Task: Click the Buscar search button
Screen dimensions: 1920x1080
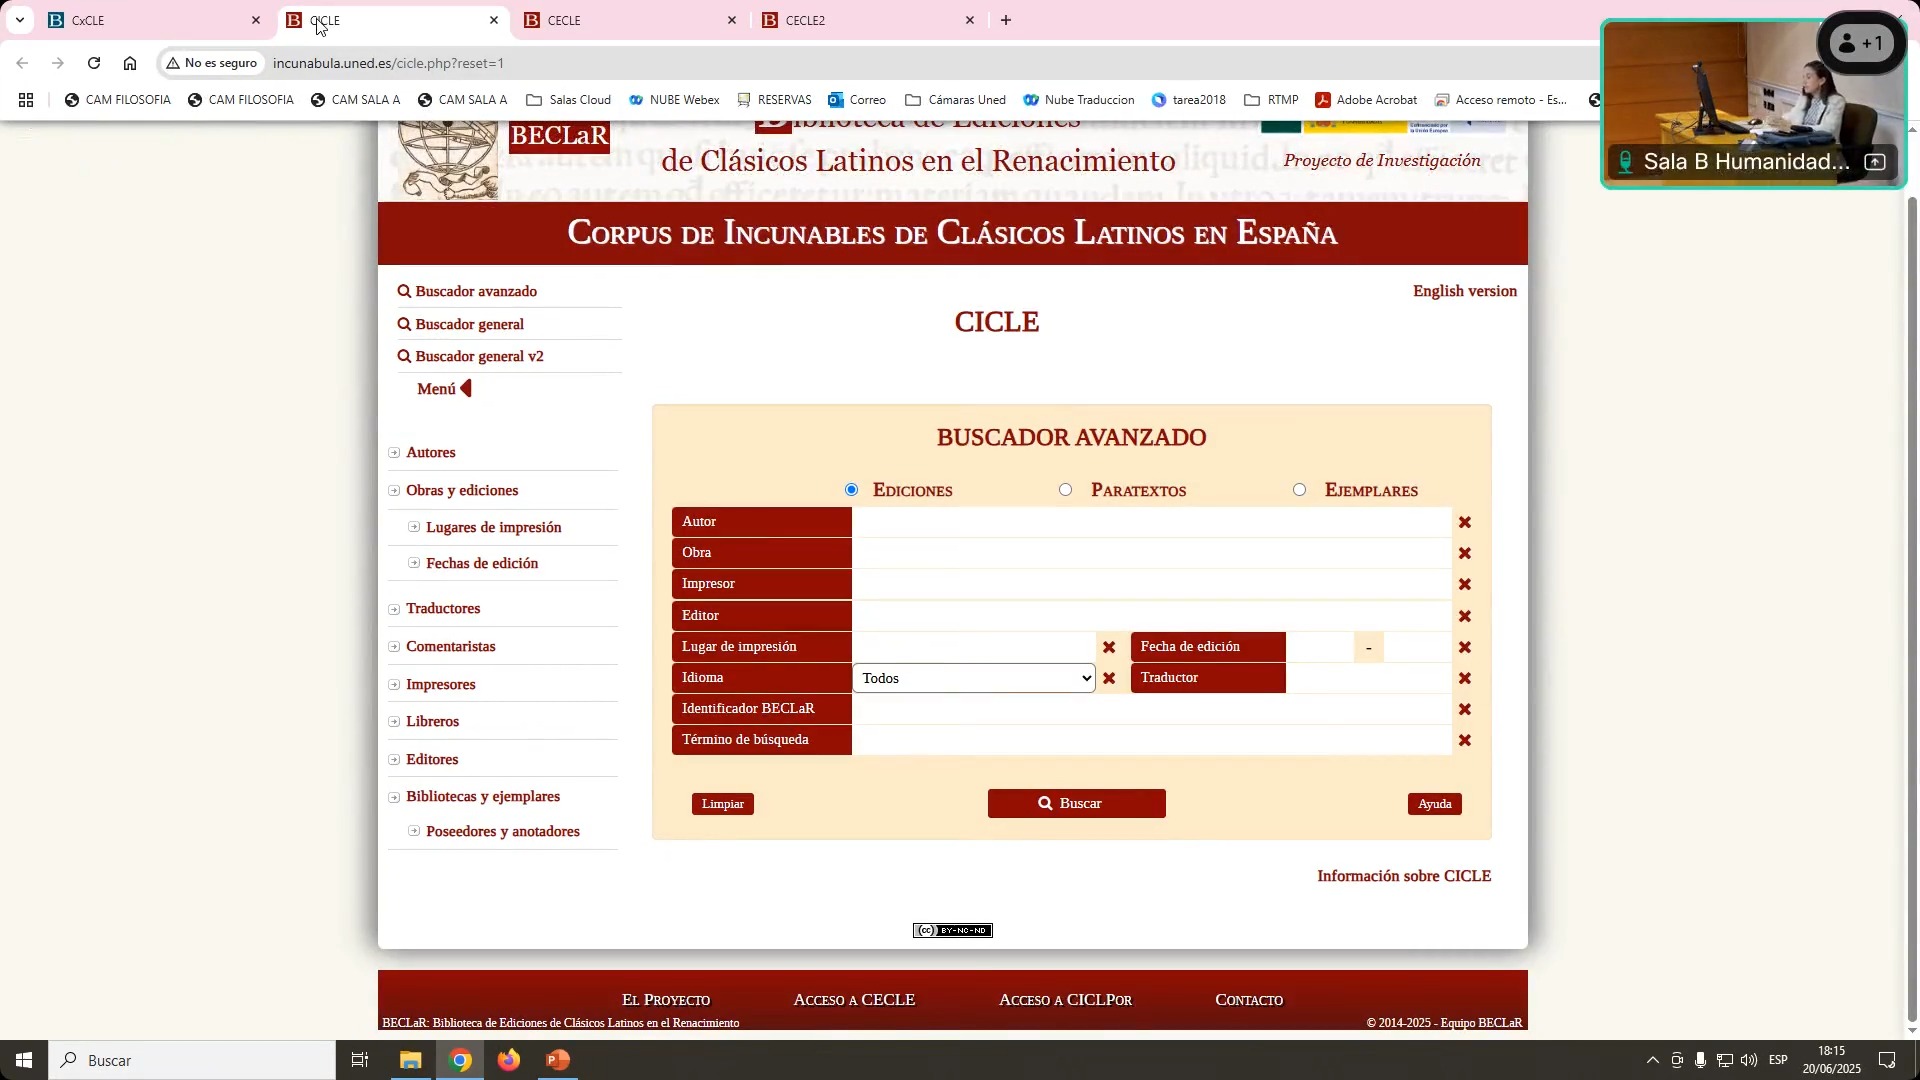Action: (x=1077, y=804)
